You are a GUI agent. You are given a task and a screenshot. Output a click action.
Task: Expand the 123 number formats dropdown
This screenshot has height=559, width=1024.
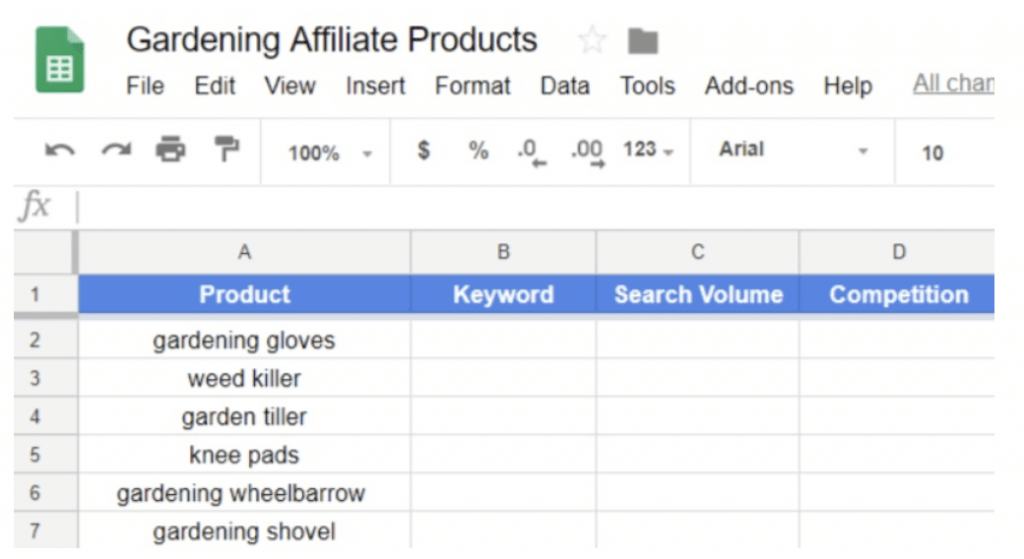point(648,152)
